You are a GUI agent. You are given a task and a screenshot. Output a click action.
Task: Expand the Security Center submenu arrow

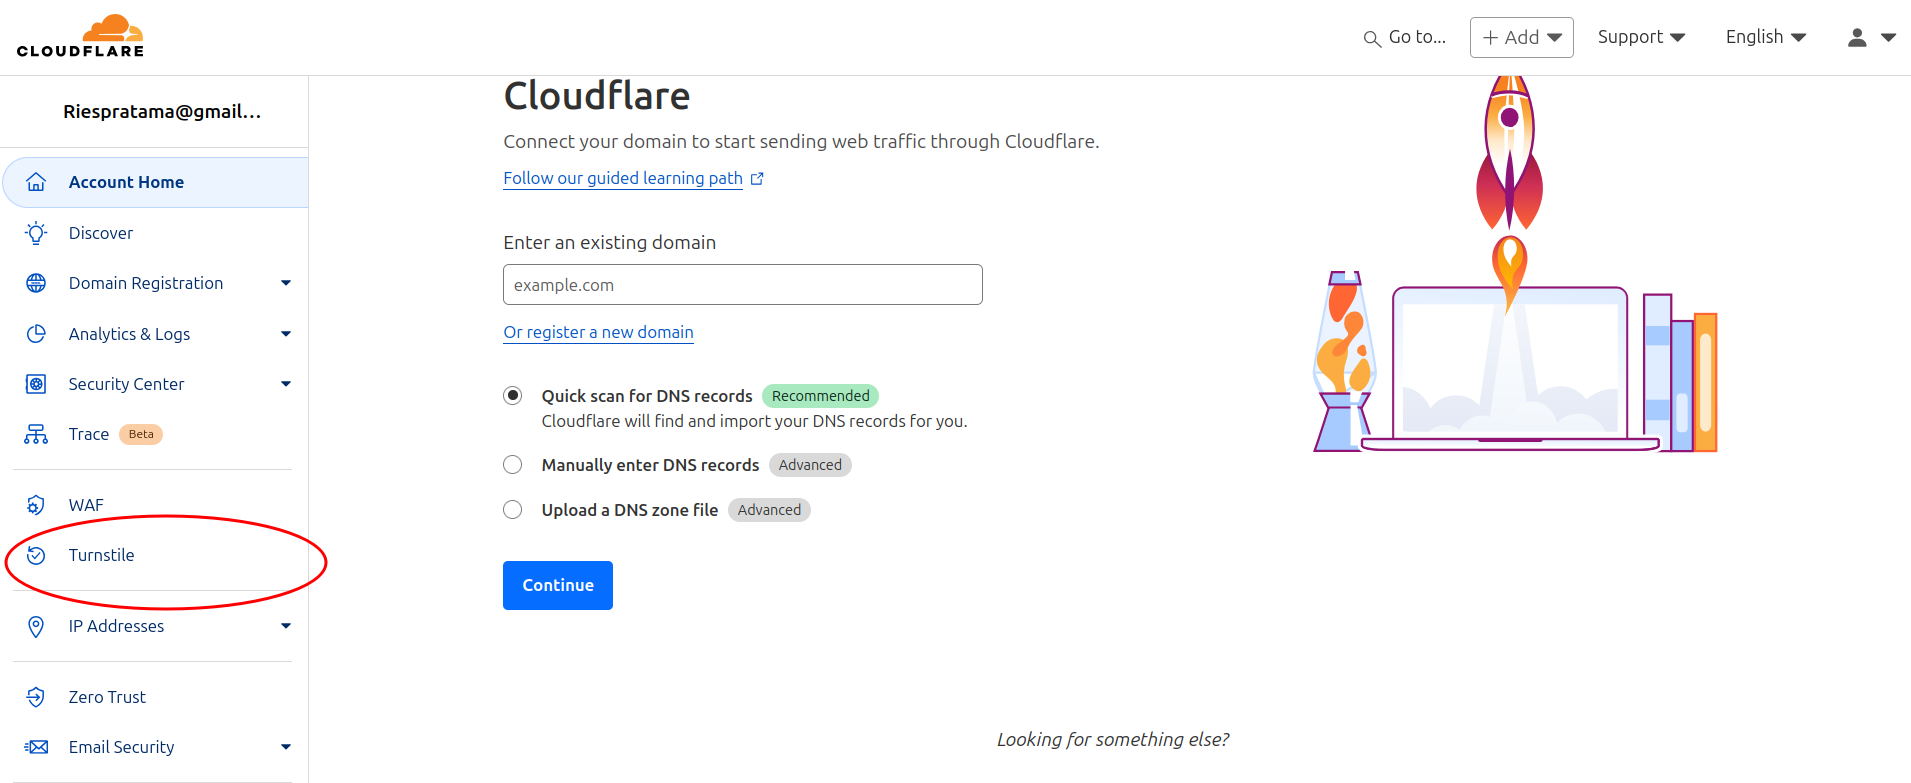point(286,384)
